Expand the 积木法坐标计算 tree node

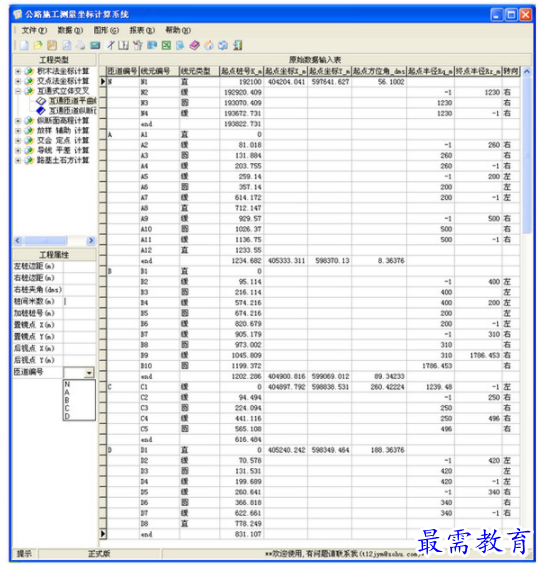click(x=18, y=71)
